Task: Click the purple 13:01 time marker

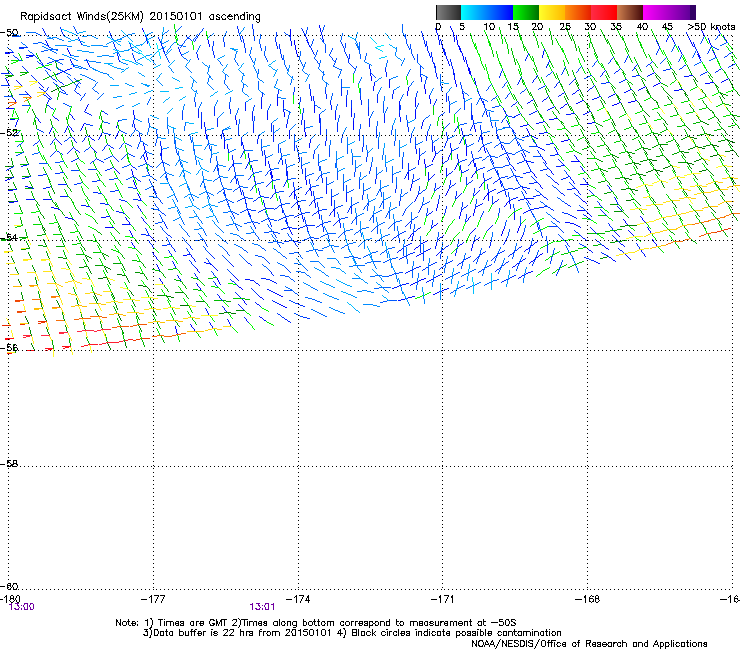Action: 262,607
